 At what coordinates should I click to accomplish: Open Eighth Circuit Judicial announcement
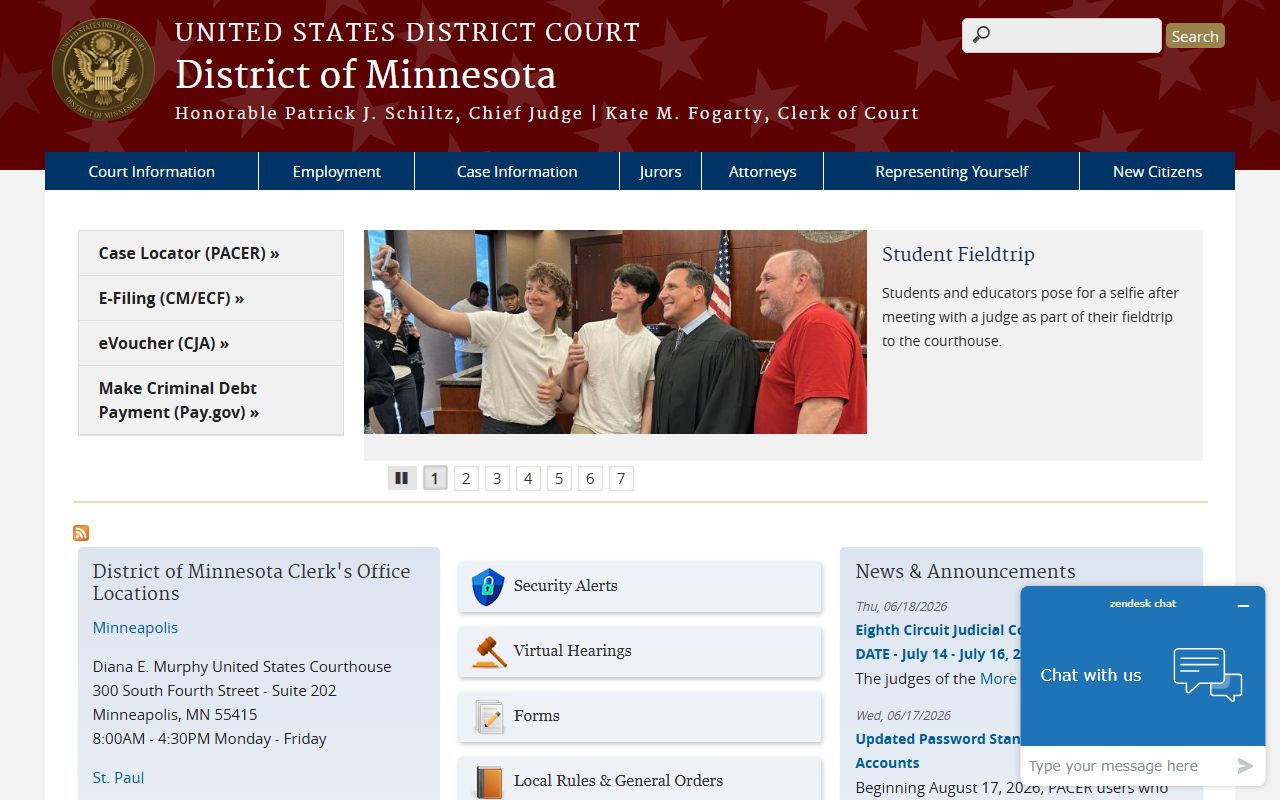pos(938,642)
